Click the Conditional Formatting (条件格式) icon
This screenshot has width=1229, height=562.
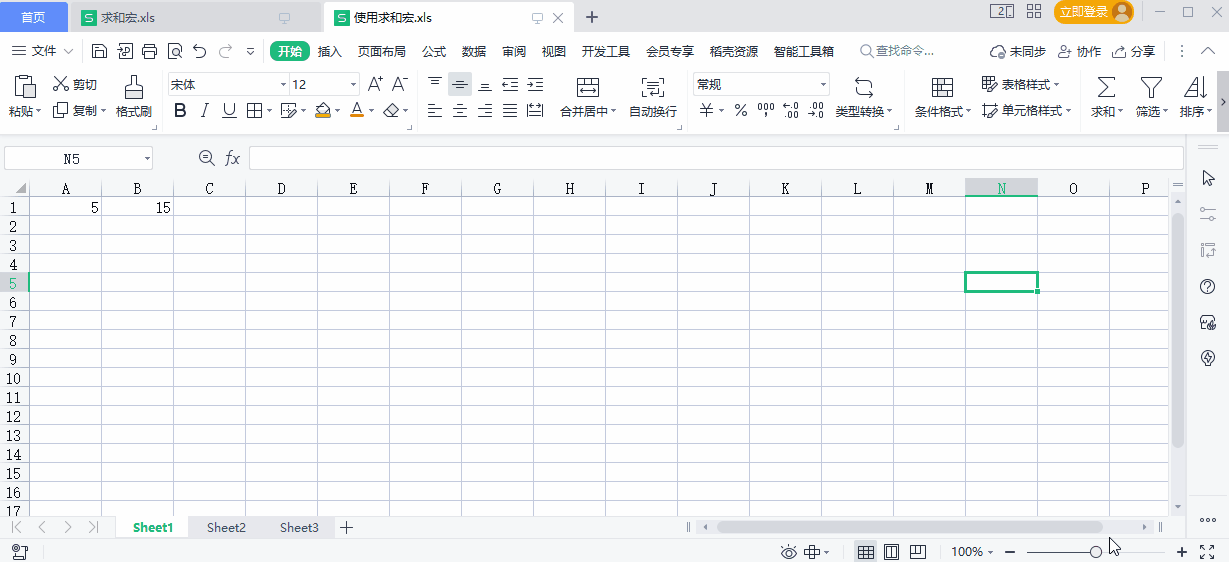(x=942, y=87)
